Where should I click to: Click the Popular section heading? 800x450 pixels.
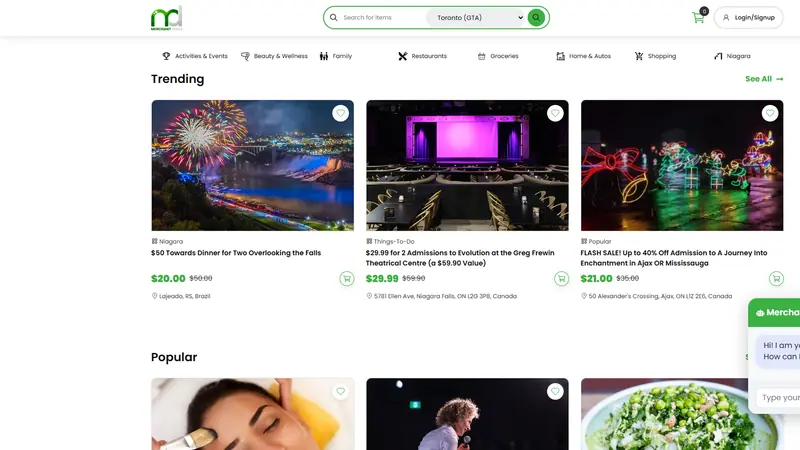point(174,357)
